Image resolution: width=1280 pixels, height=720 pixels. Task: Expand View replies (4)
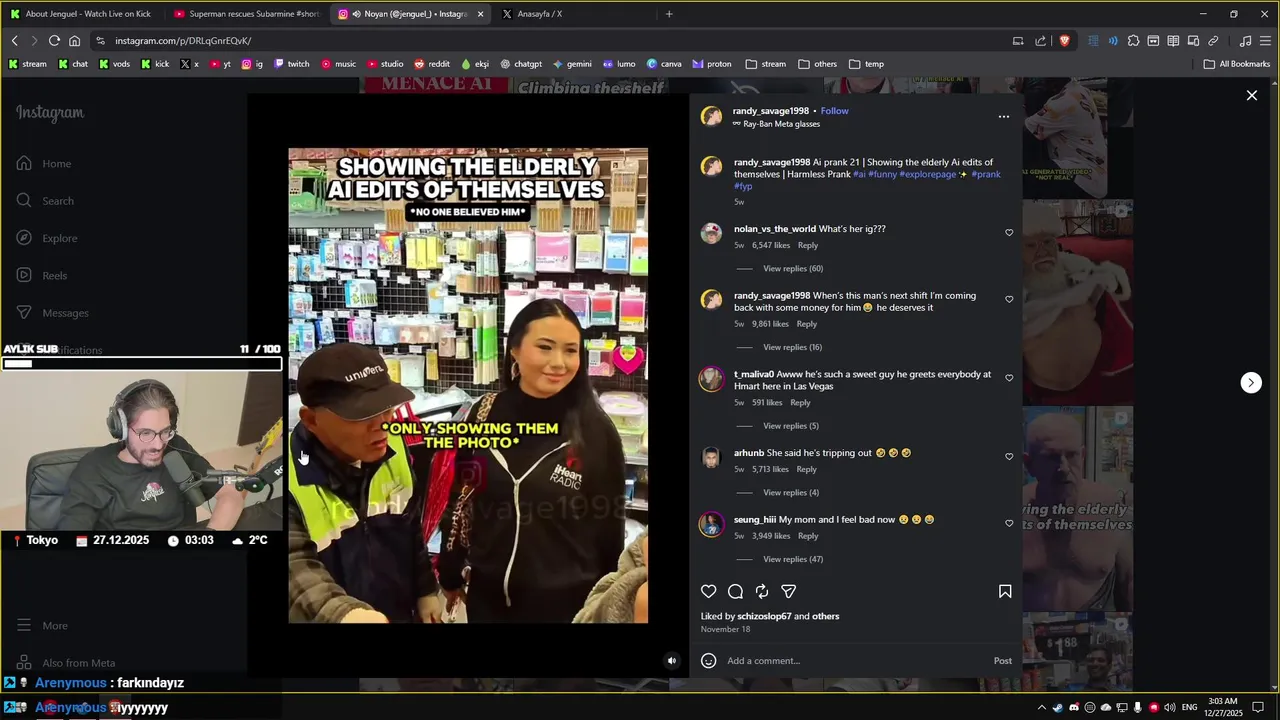coord(791,492)
